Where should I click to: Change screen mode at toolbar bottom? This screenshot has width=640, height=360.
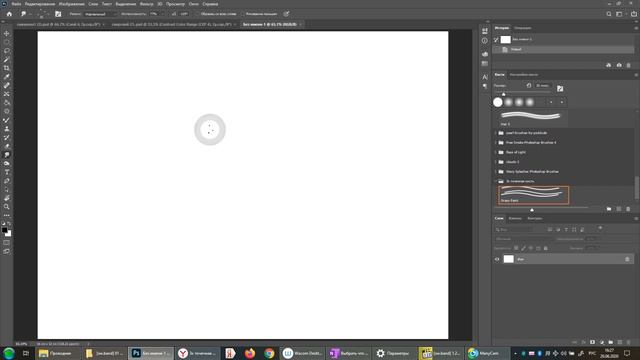click(7, 252)
